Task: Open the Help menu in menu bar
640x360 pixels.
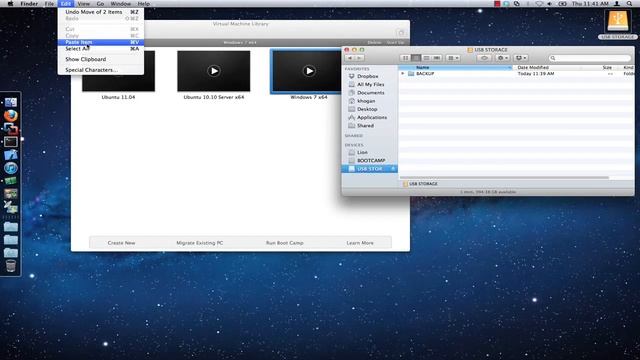Action: click(x=144, y=4)
